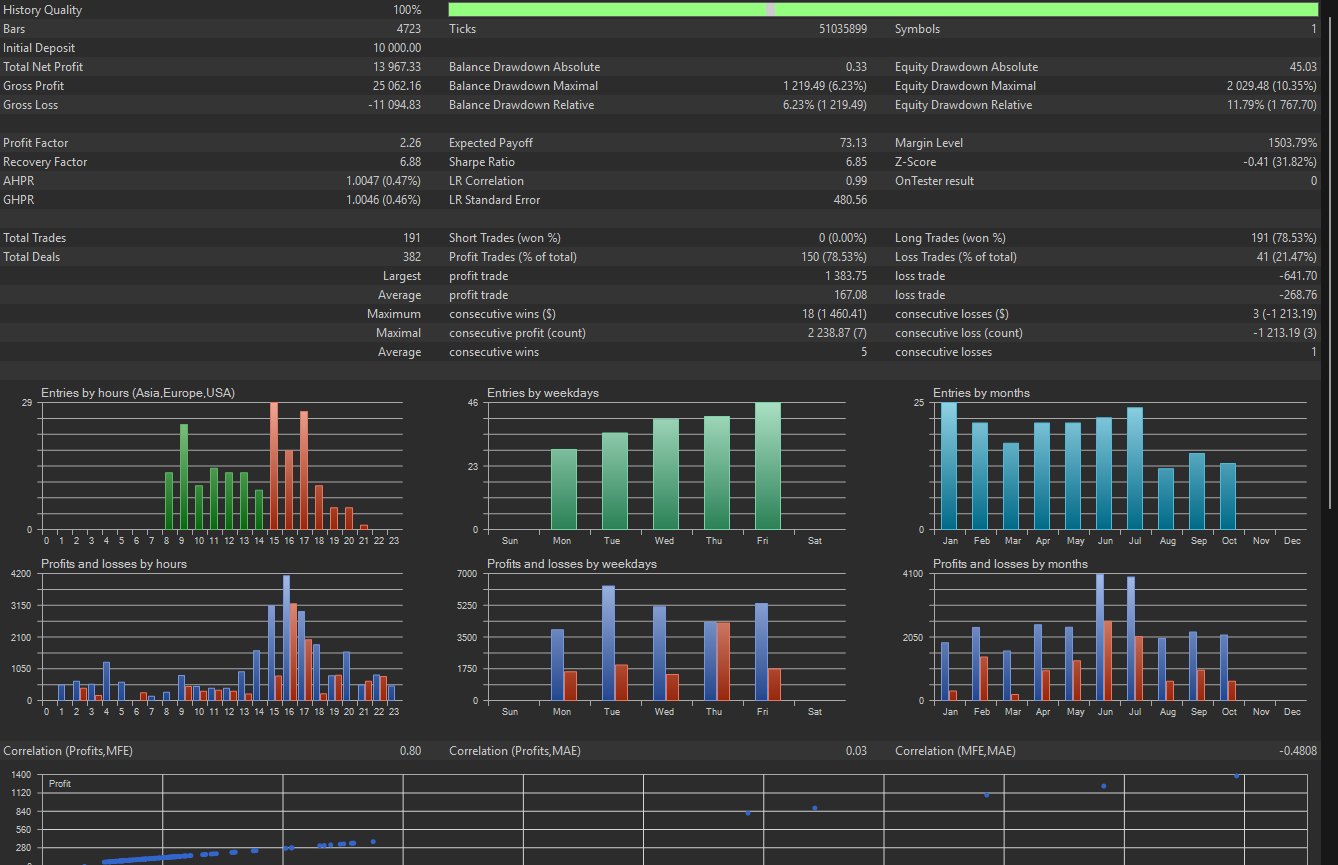Screen dimensions: 1338x865
Task: Click the Profit Factor label
Action: (35, 143)
